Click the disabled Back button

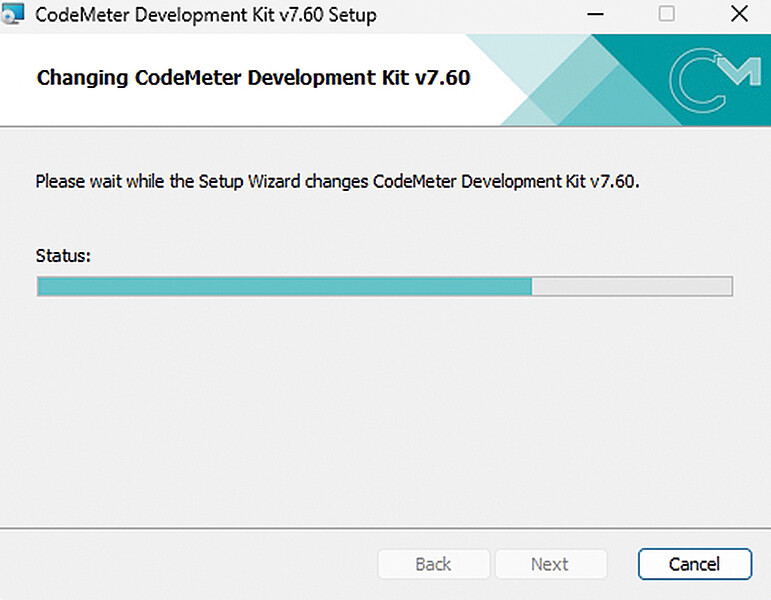433,564
